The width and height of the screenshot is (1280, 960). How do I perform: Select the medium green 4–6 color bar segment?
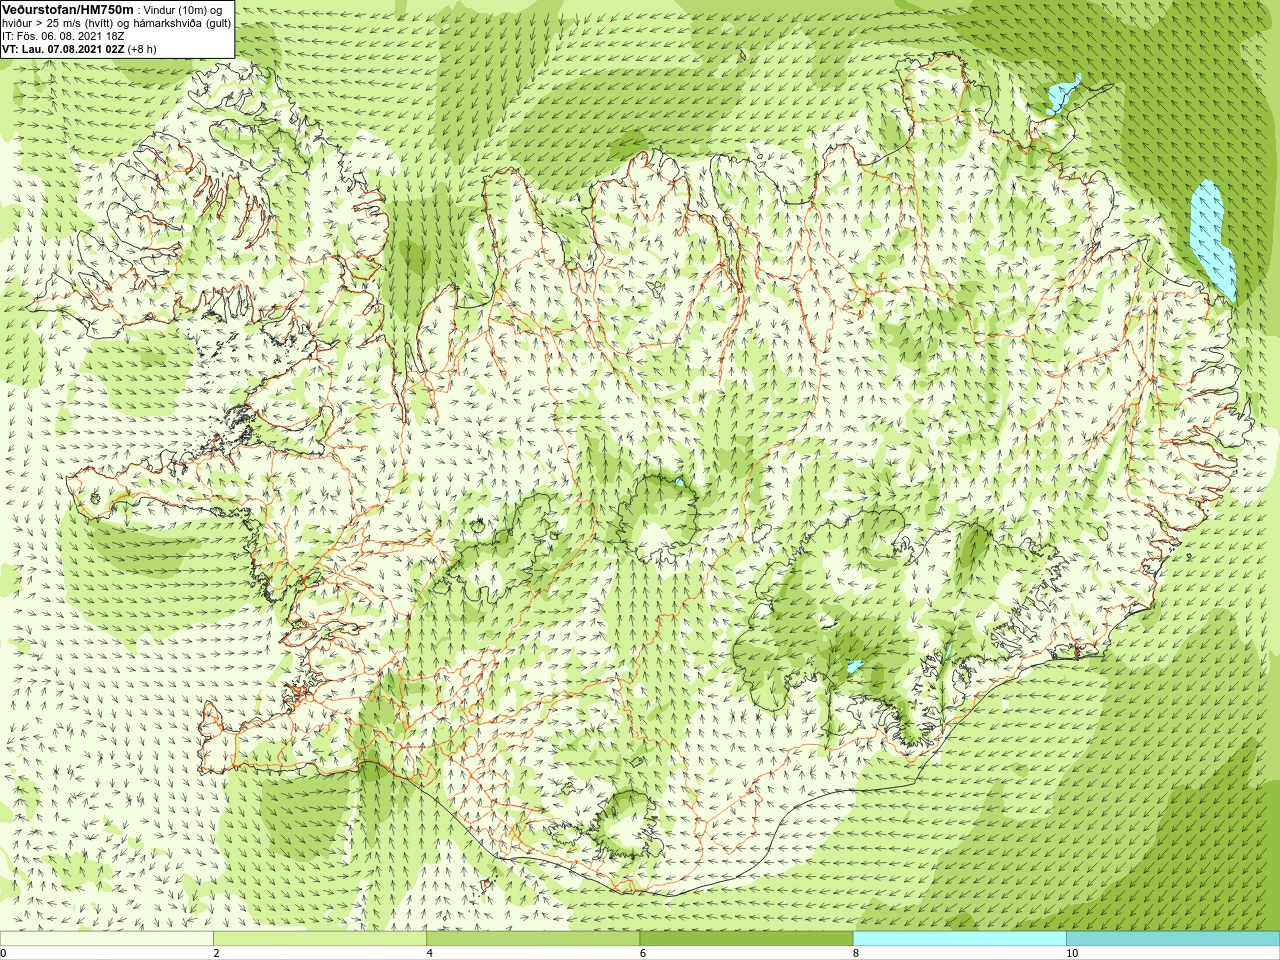[x=533, y=939]
